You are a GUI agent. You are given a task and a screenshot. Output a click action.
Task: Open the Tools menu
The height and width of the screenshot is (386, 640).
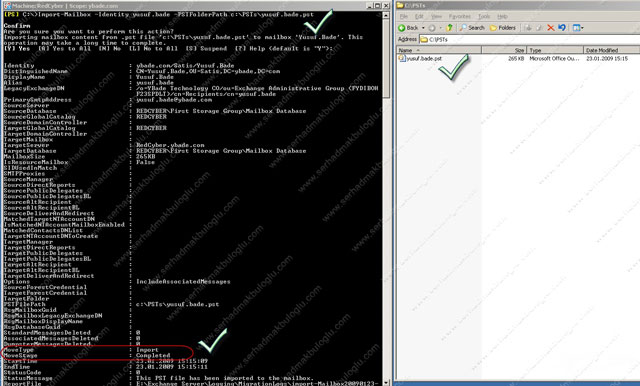[484, 16]
